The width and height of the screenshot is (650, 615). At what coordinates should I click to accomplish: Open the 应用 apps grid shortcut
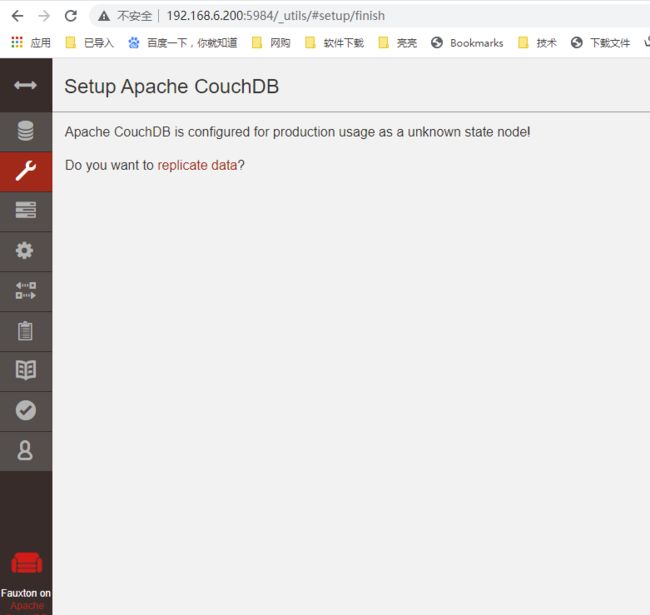tap(31, 43)
